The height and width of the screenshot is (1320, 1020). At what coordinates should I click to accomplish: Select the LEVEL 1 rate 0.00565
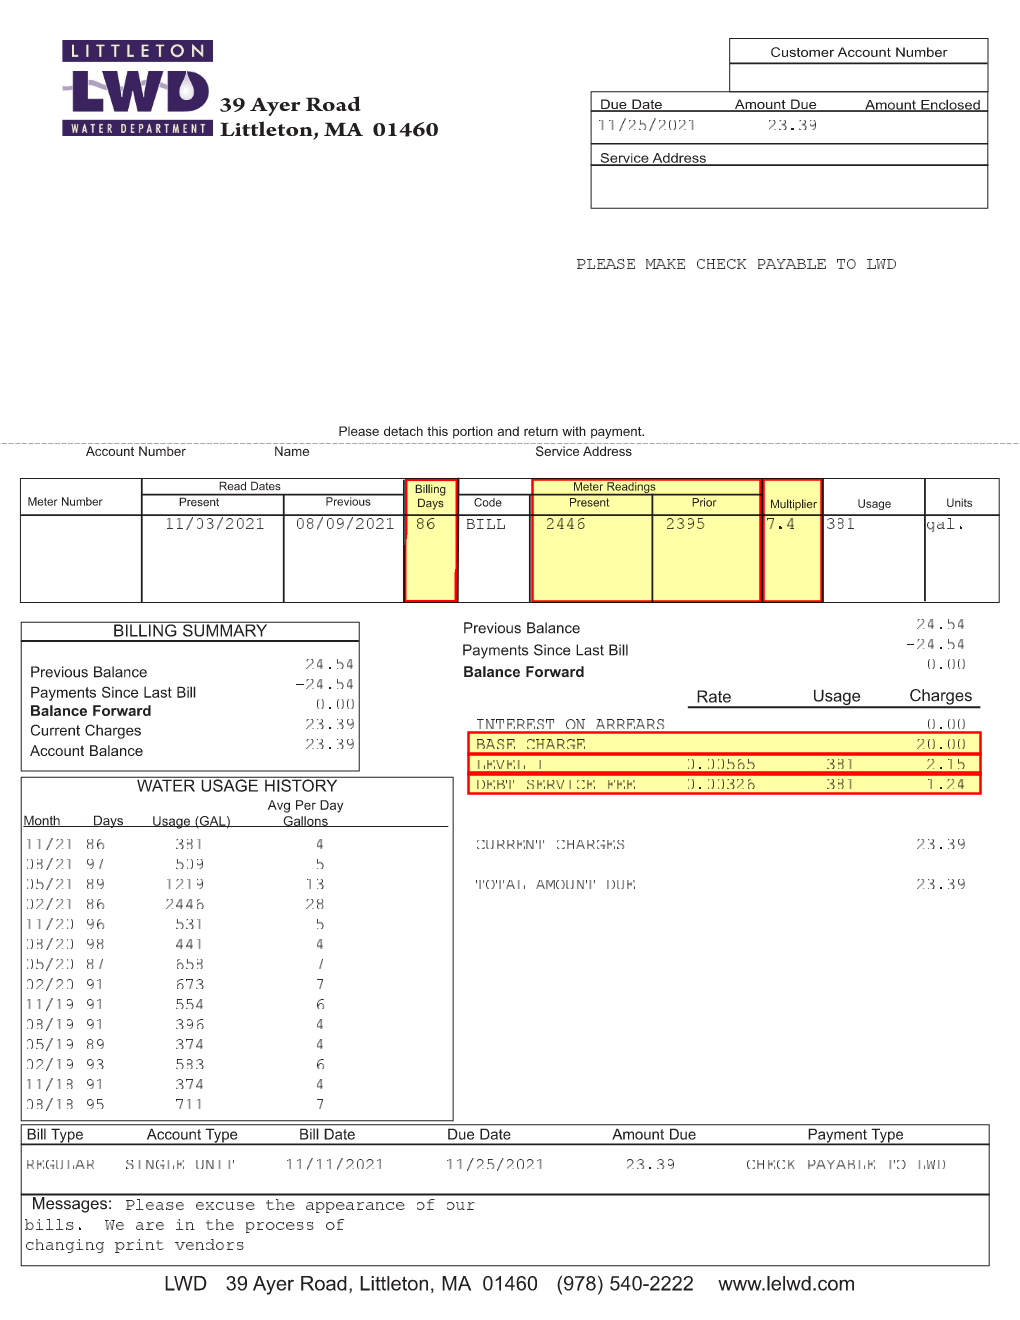pos(720,764)
